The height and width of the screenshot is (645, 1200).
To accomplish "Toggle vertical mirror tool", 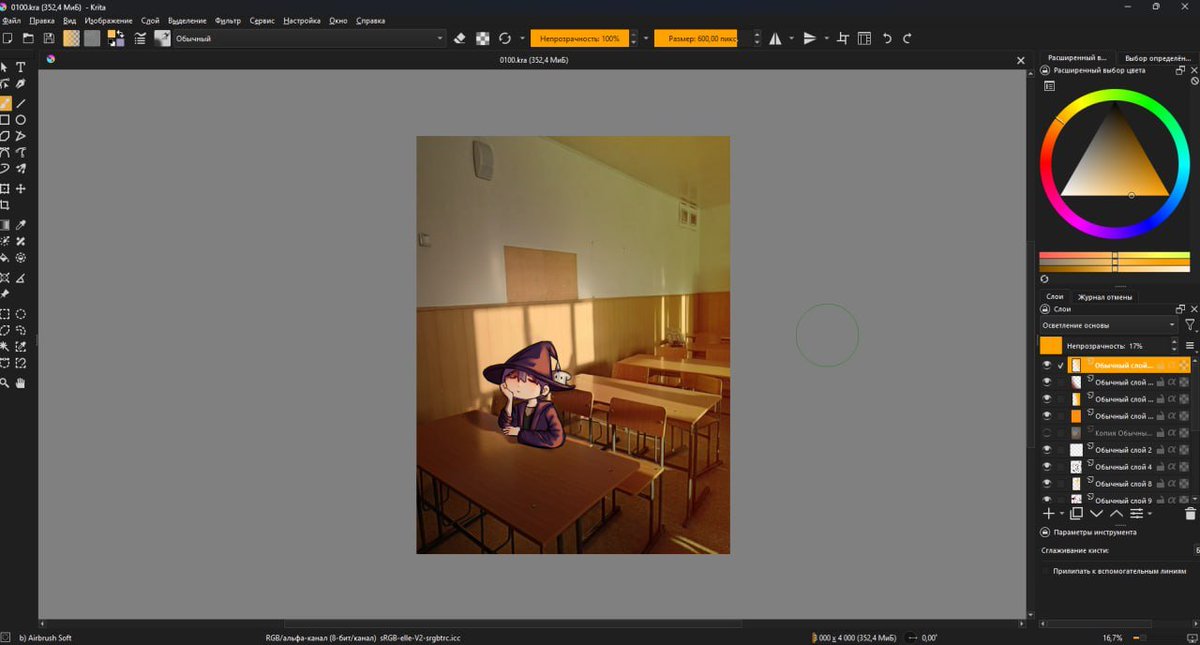I will [x=810, y=38].
